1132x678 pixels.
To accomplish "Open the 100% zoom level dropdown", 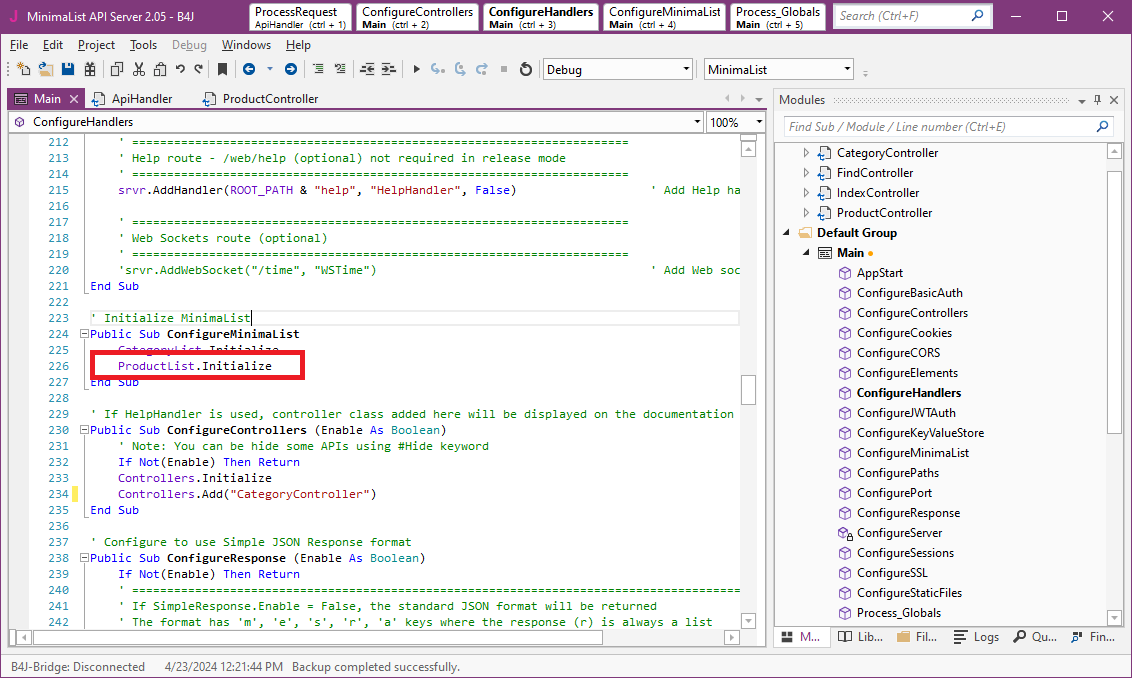I will (759, 122).
